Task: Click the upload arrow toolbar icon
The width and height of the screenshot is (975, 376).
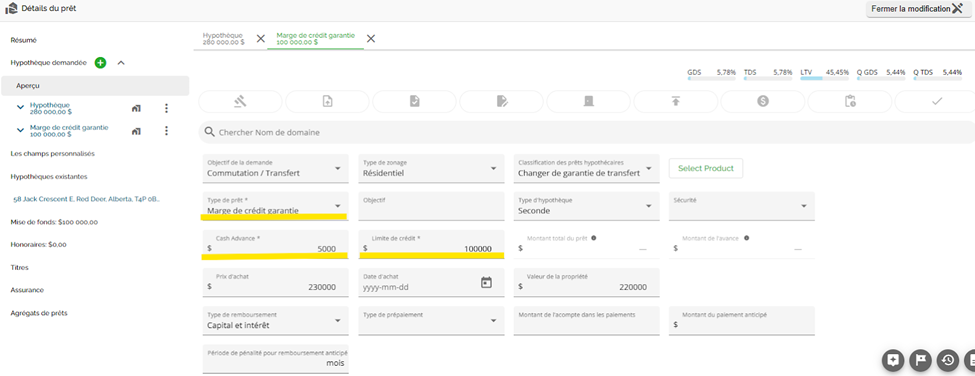Action: [x=675, y=102]
